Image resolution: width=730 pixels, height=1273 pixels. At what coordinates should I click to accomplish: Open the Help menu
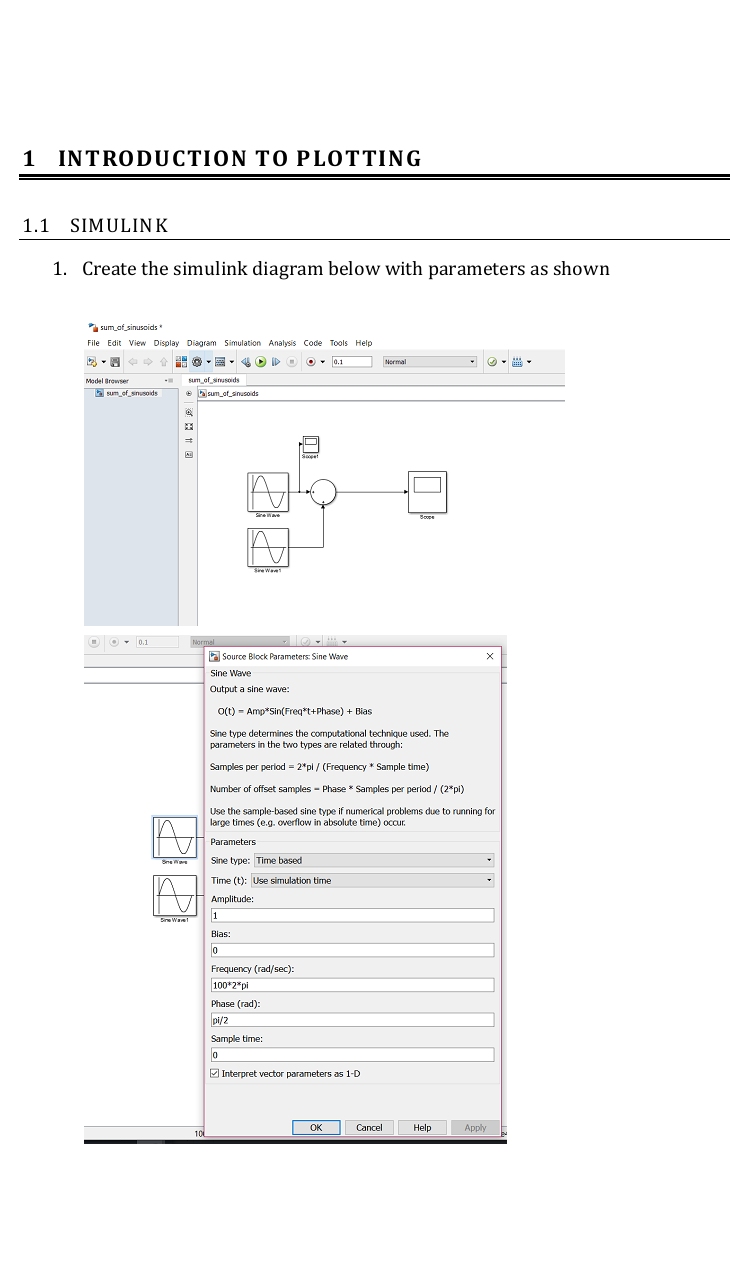point(364,343)
